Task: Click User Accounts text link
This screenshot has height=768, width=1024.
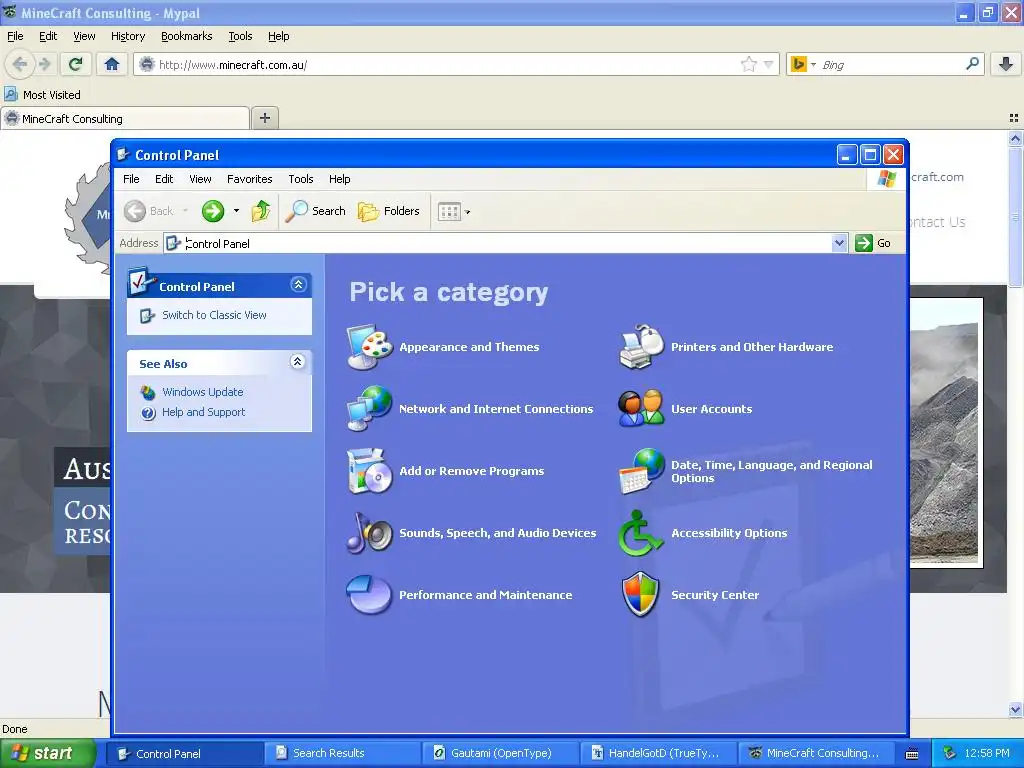Action: (711, 409)
